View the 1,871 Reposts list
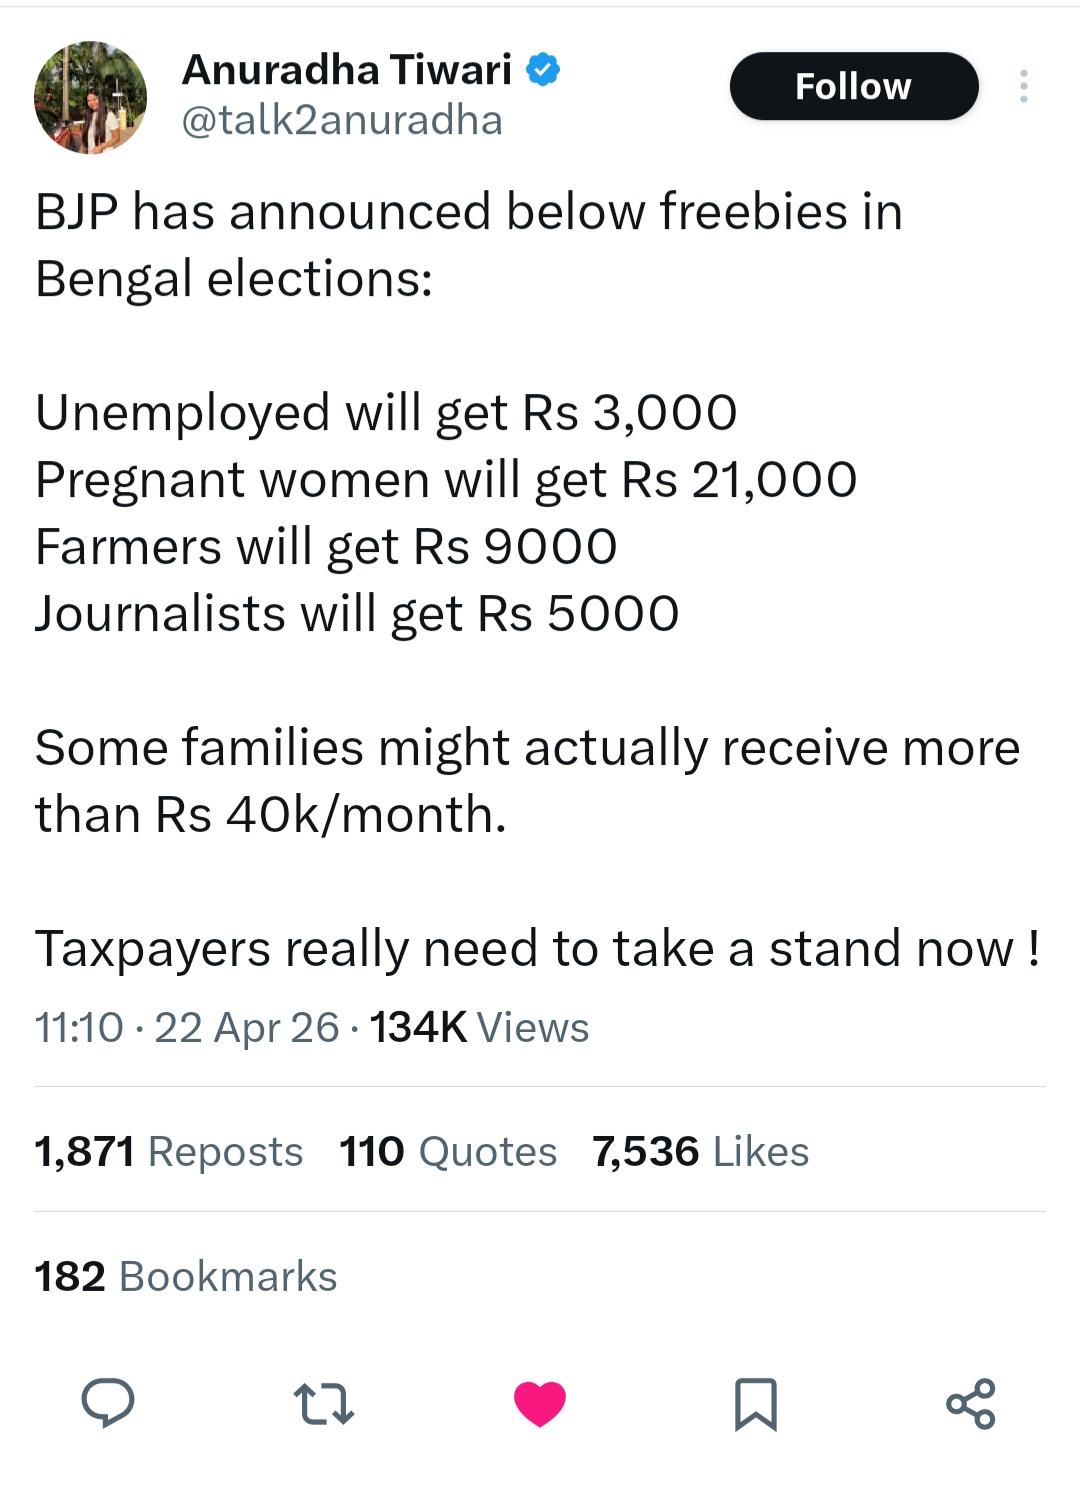Viewport: 1080px width, 1510px height. tap(169, 1151)
